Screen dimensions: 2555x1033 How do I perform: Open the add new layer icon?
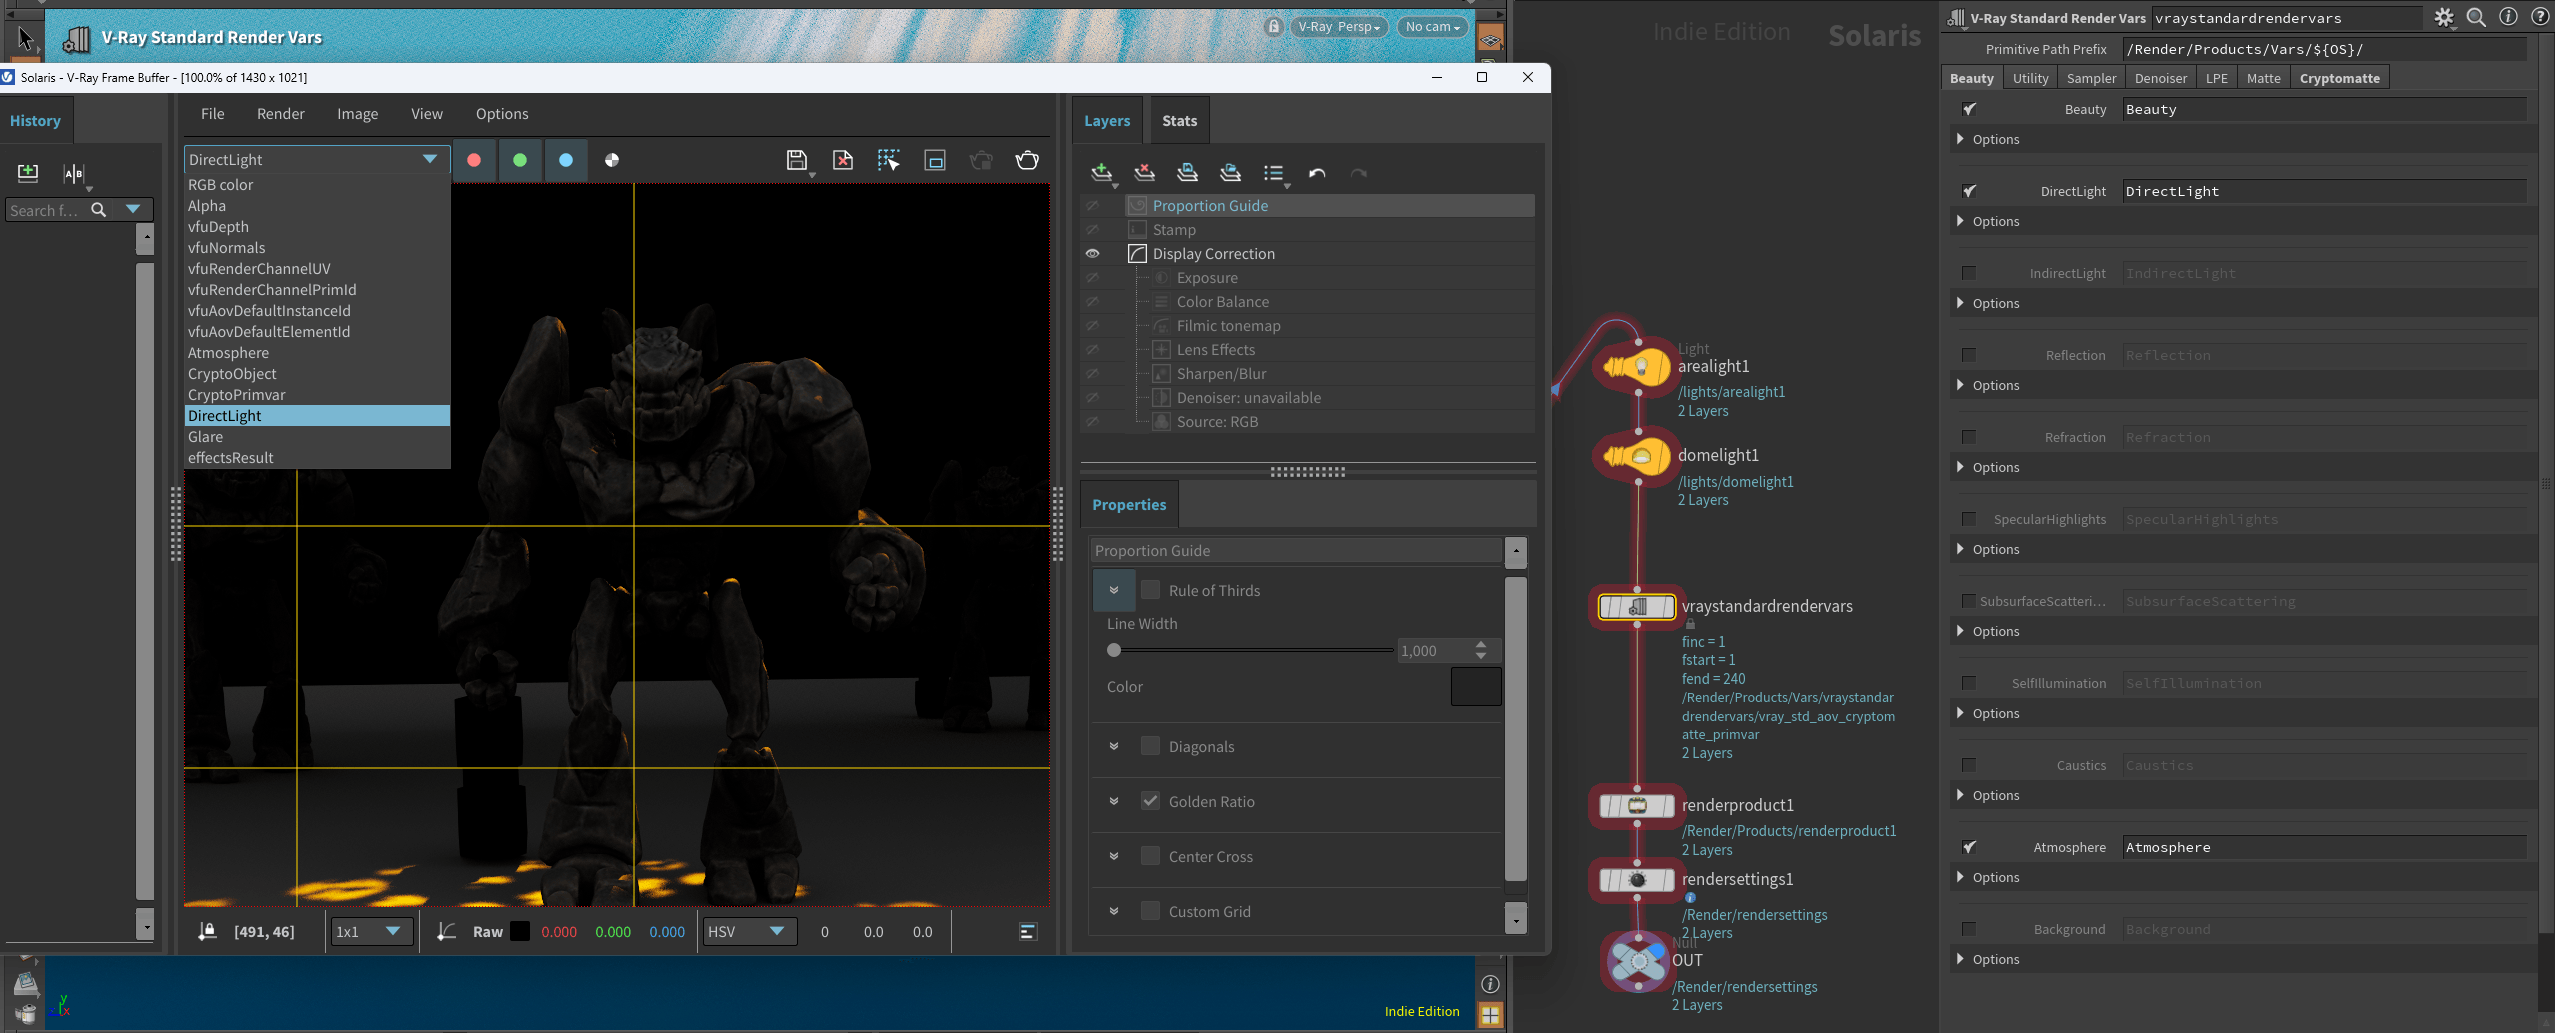click(1102, 173)
